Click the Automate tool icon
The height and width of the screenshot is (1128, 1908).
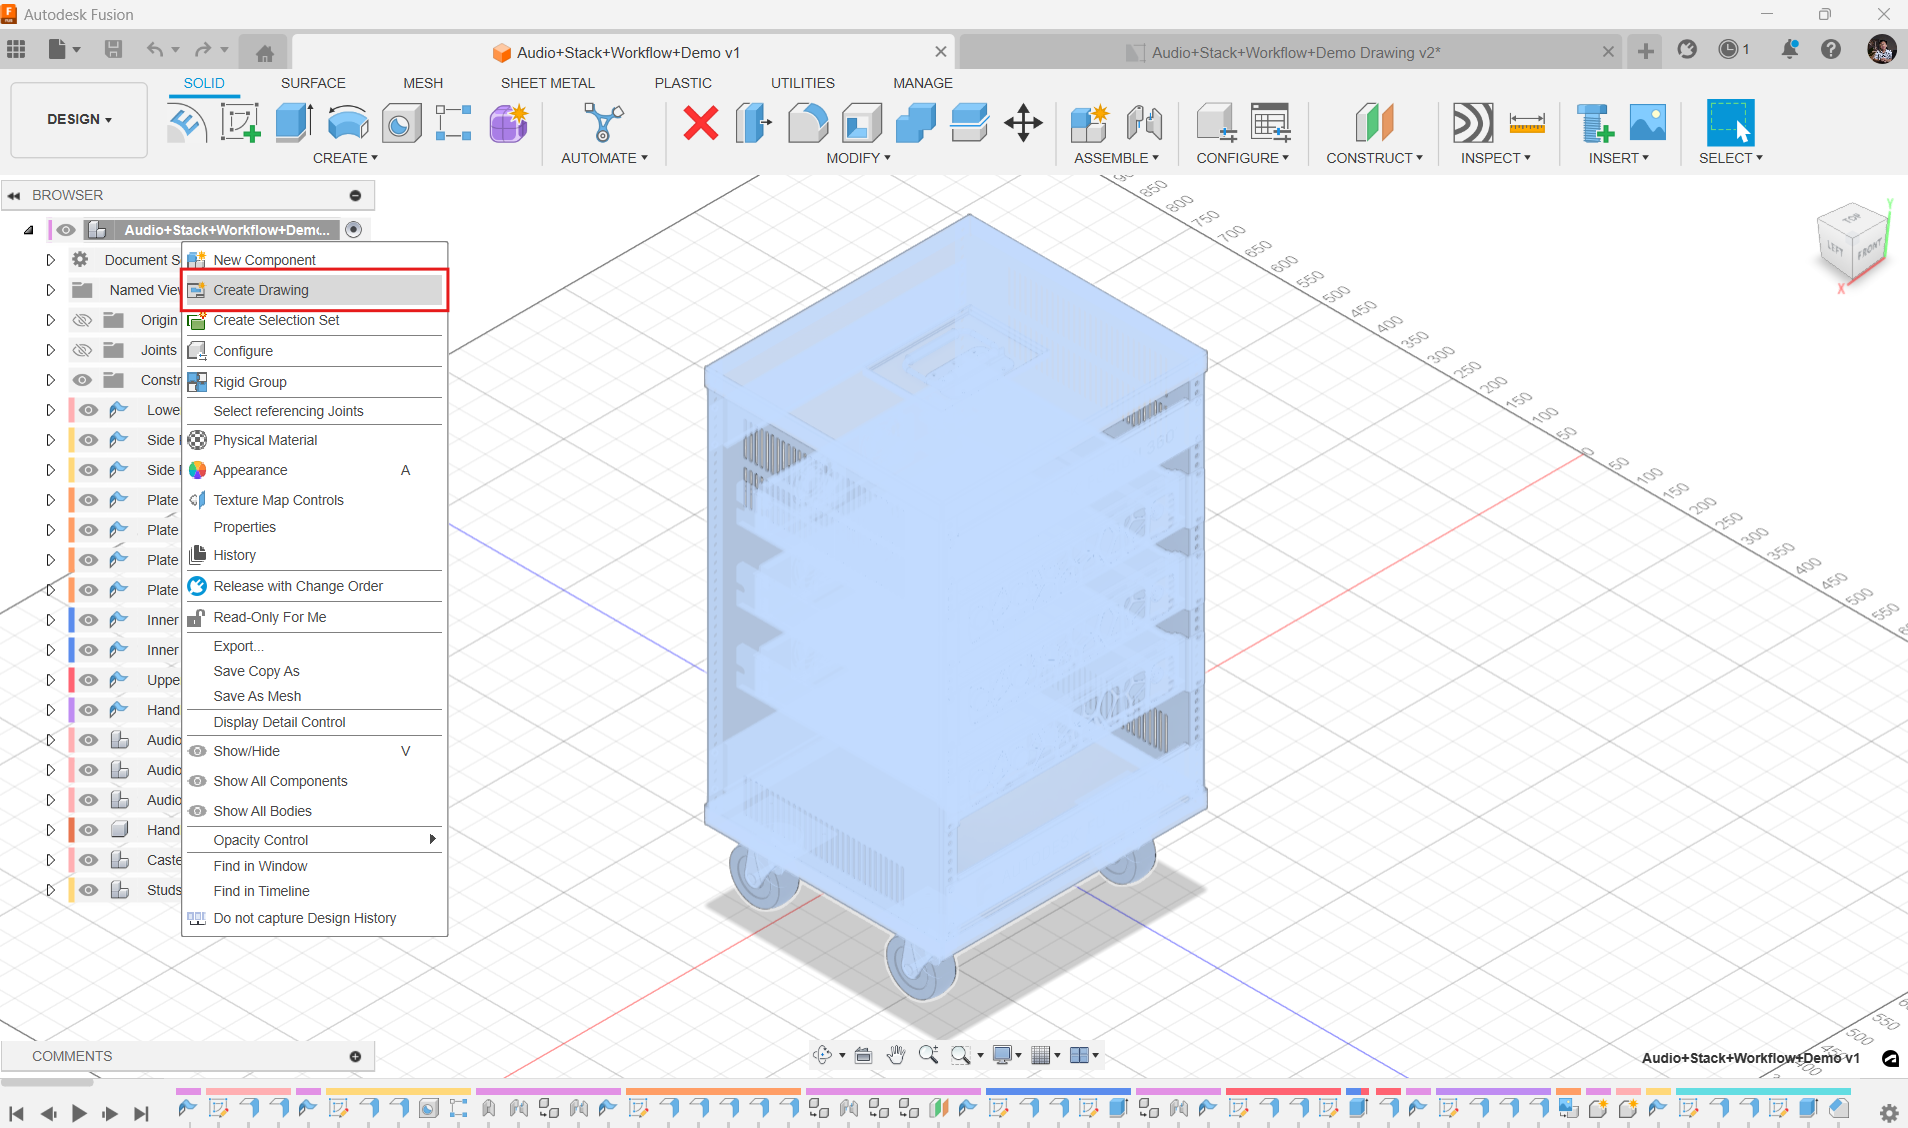click(603, 123)
